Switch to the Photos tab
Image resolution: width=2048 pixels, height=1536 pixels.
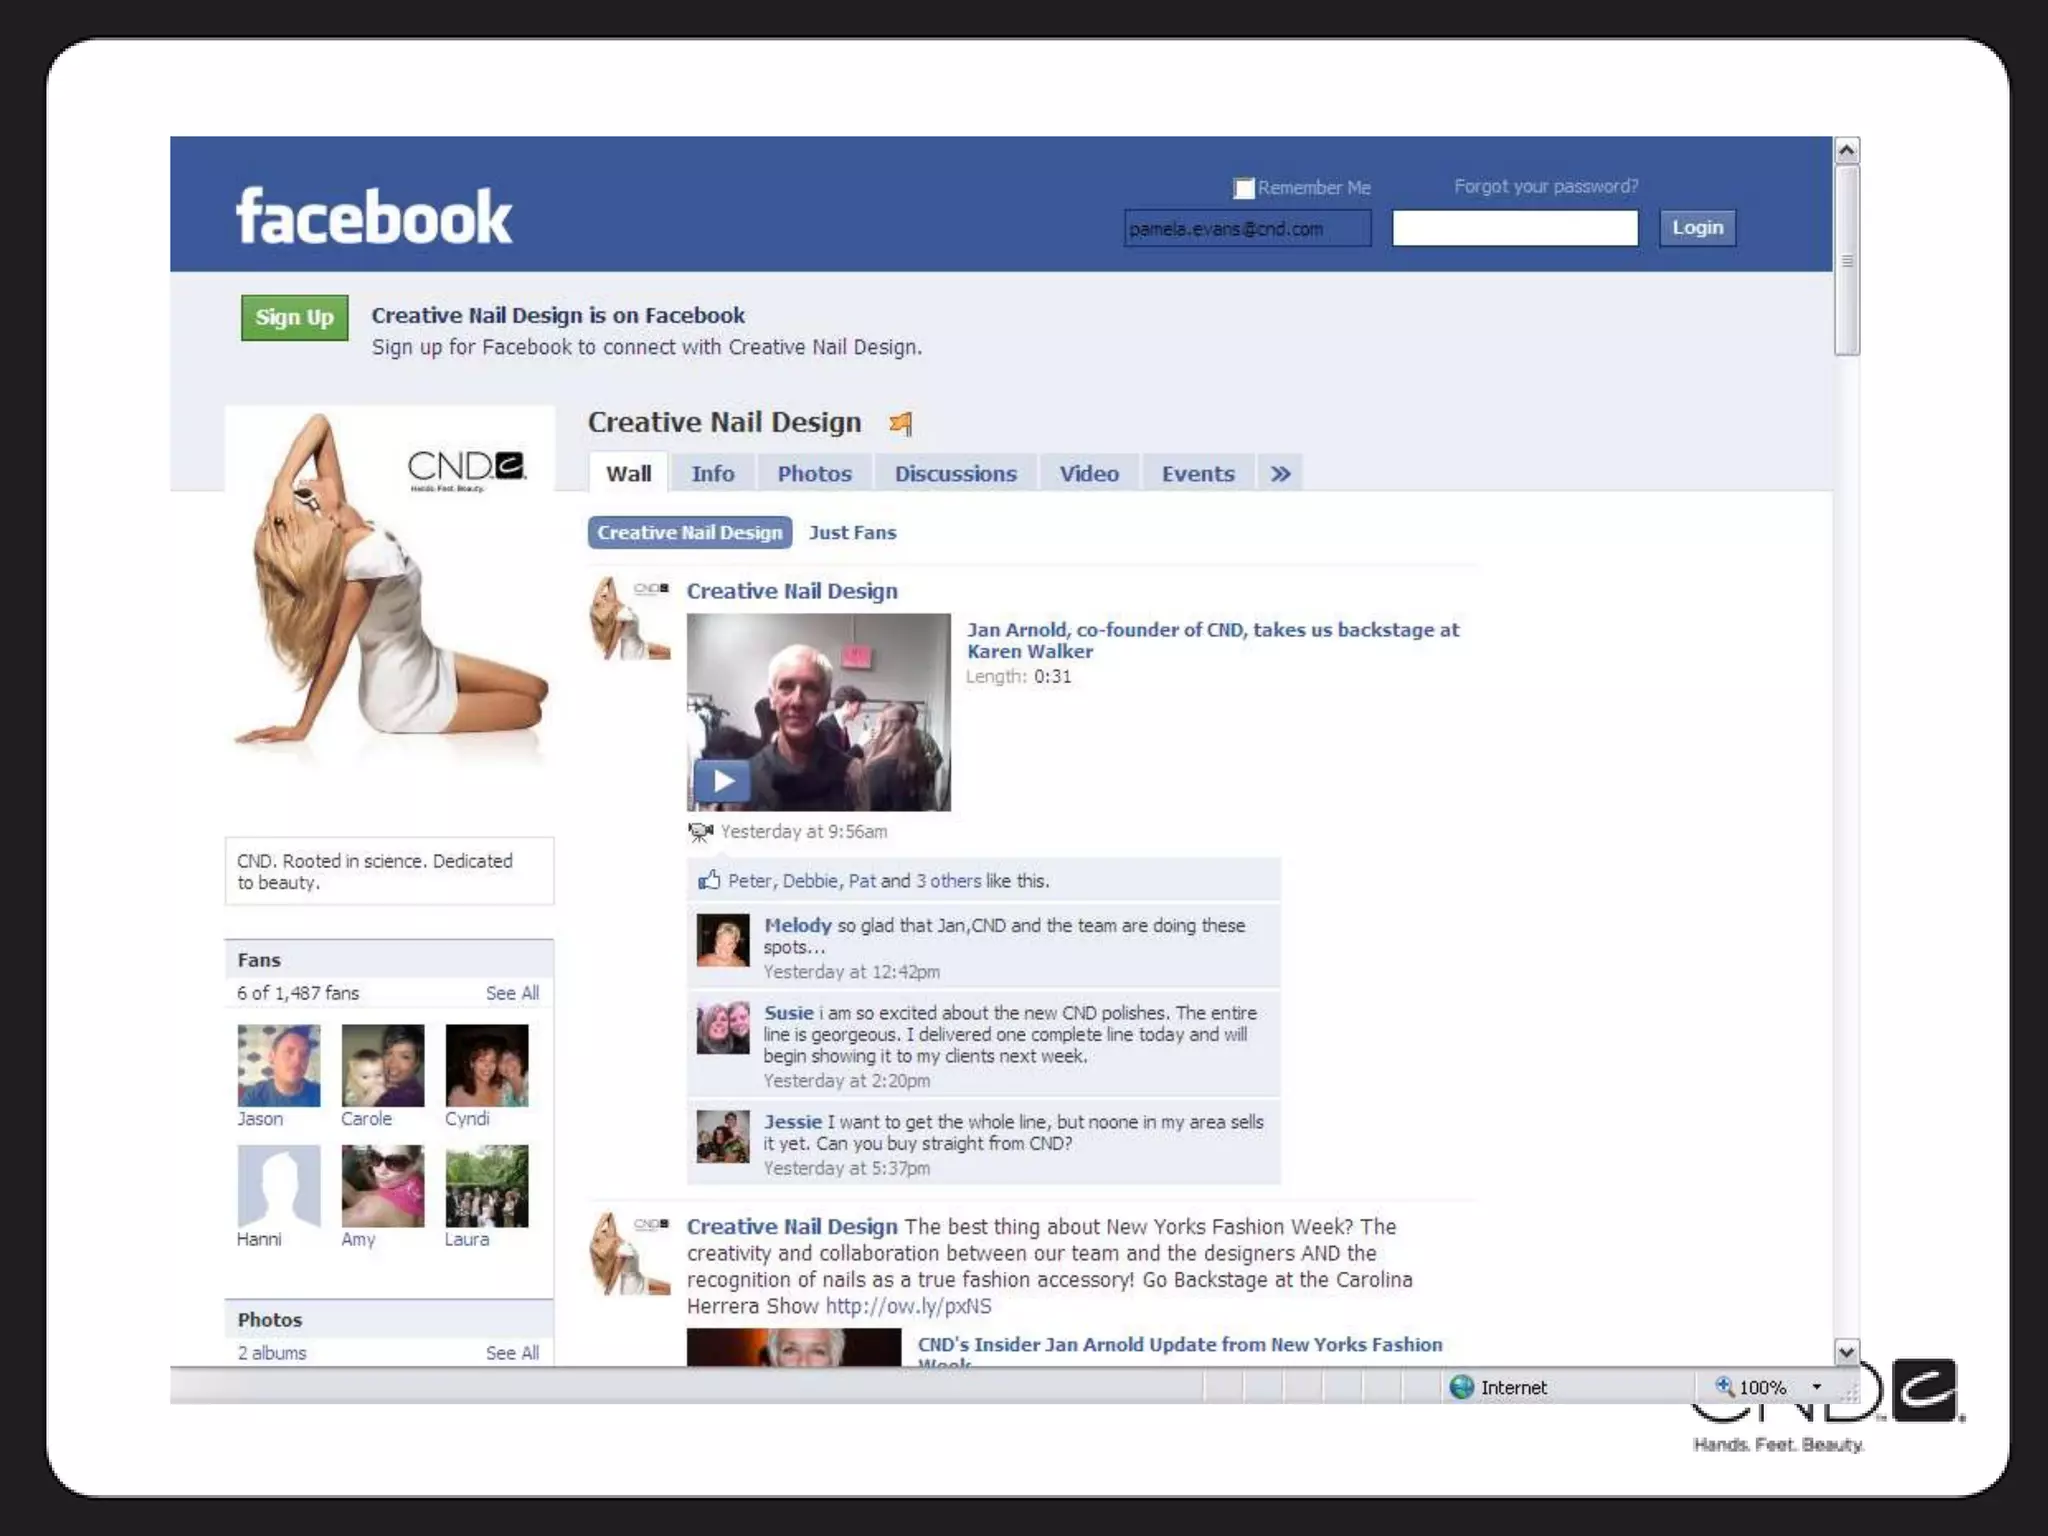click(814, 474)
